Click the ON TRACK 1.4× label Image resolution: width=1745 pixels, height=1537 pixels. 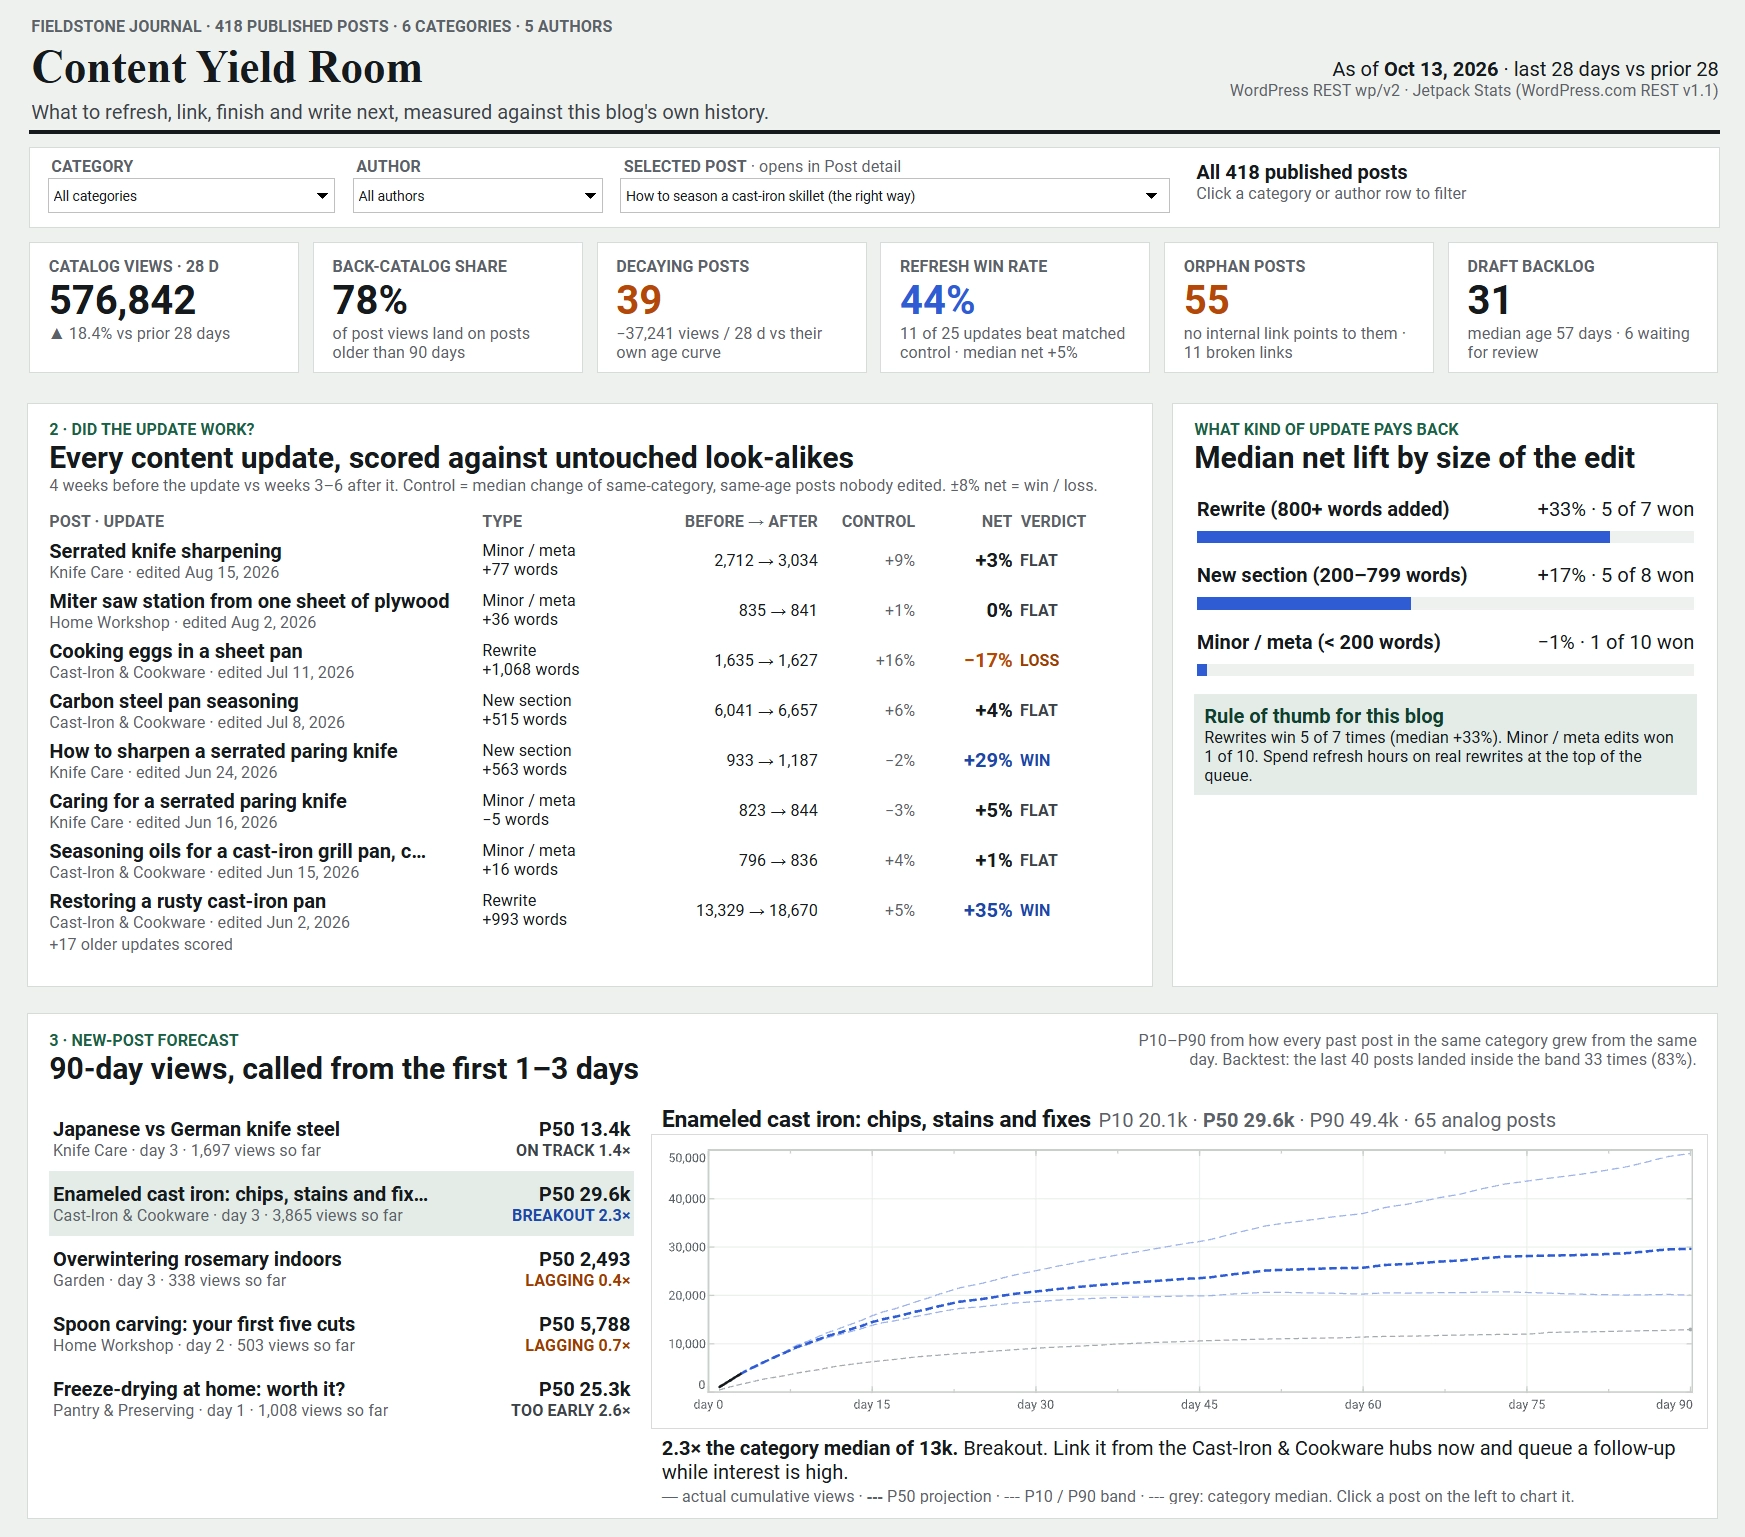click(x=573, y=1151)
